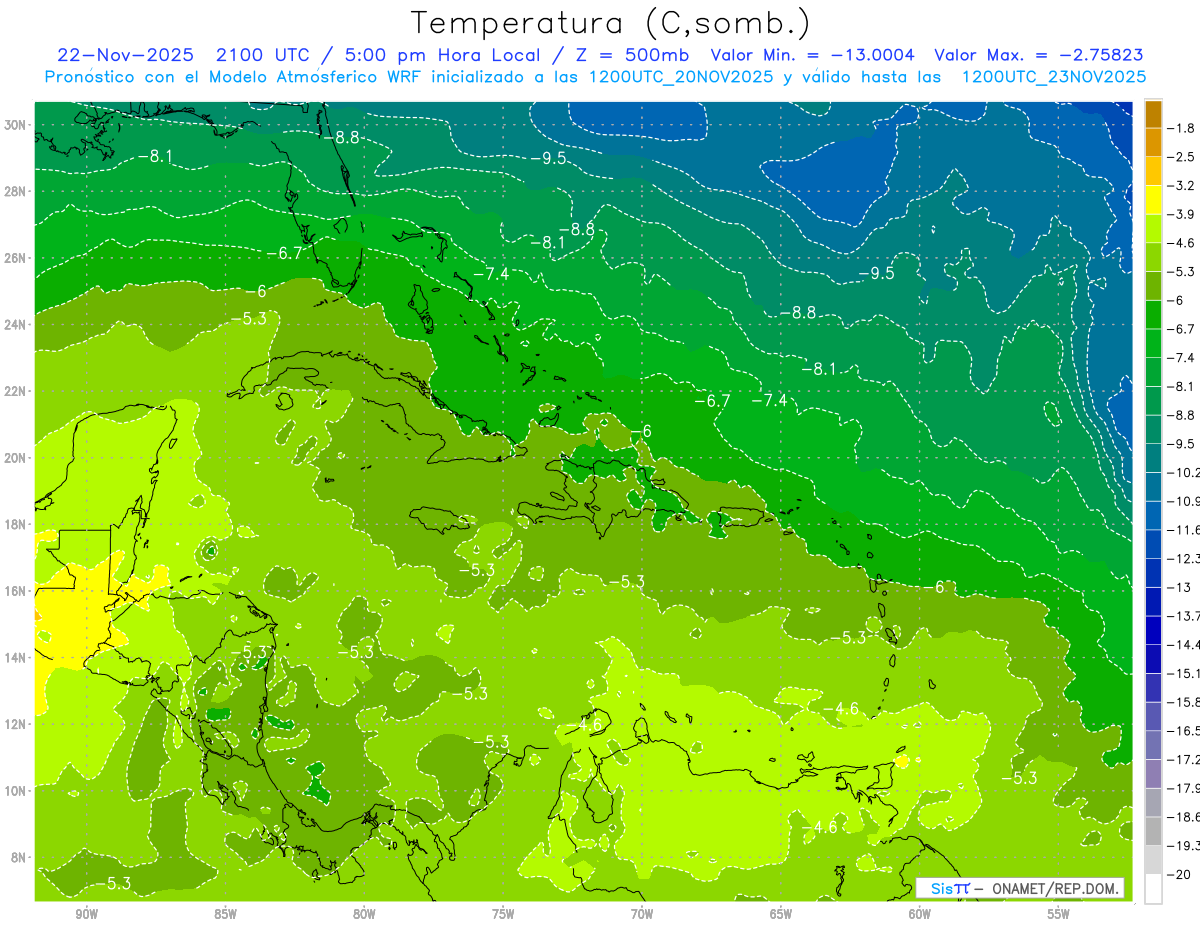Click the dark blue colorbar swatch between -13.7 and -14.4
The image size is (1200, 927).
(x=1153, y=630)
